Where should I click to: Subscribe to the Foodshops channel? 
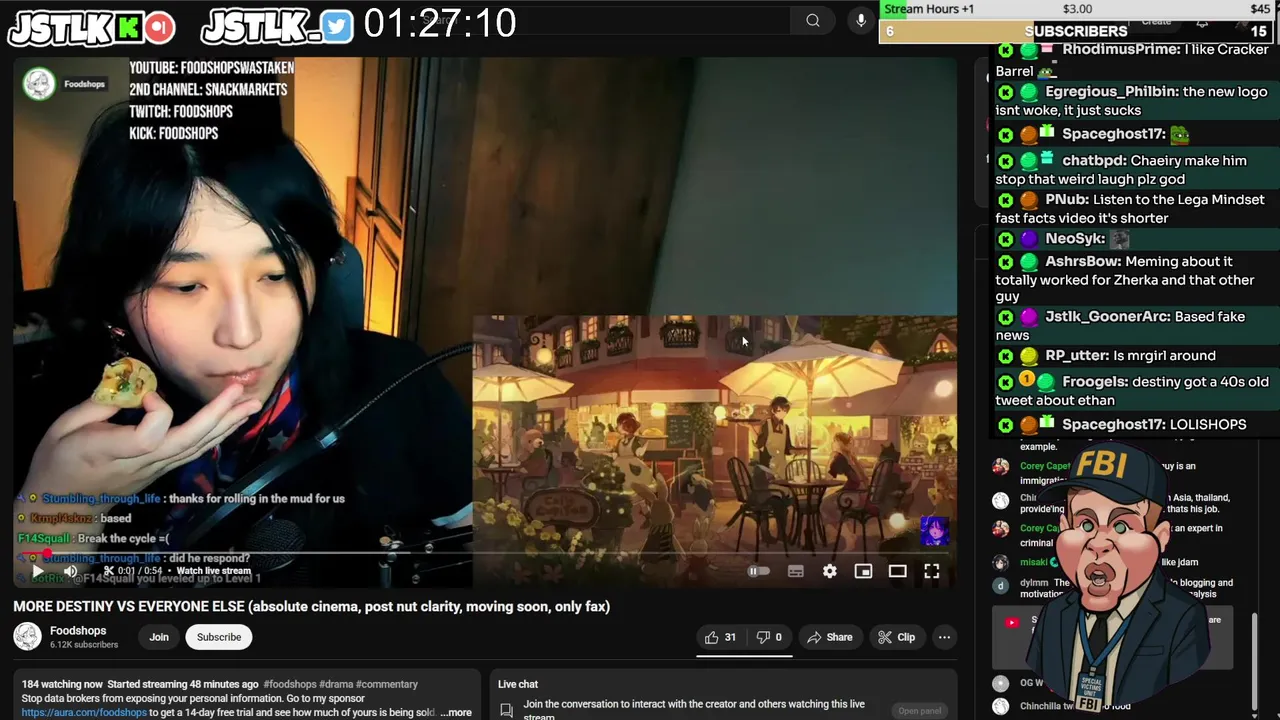[x=219, y=637]
